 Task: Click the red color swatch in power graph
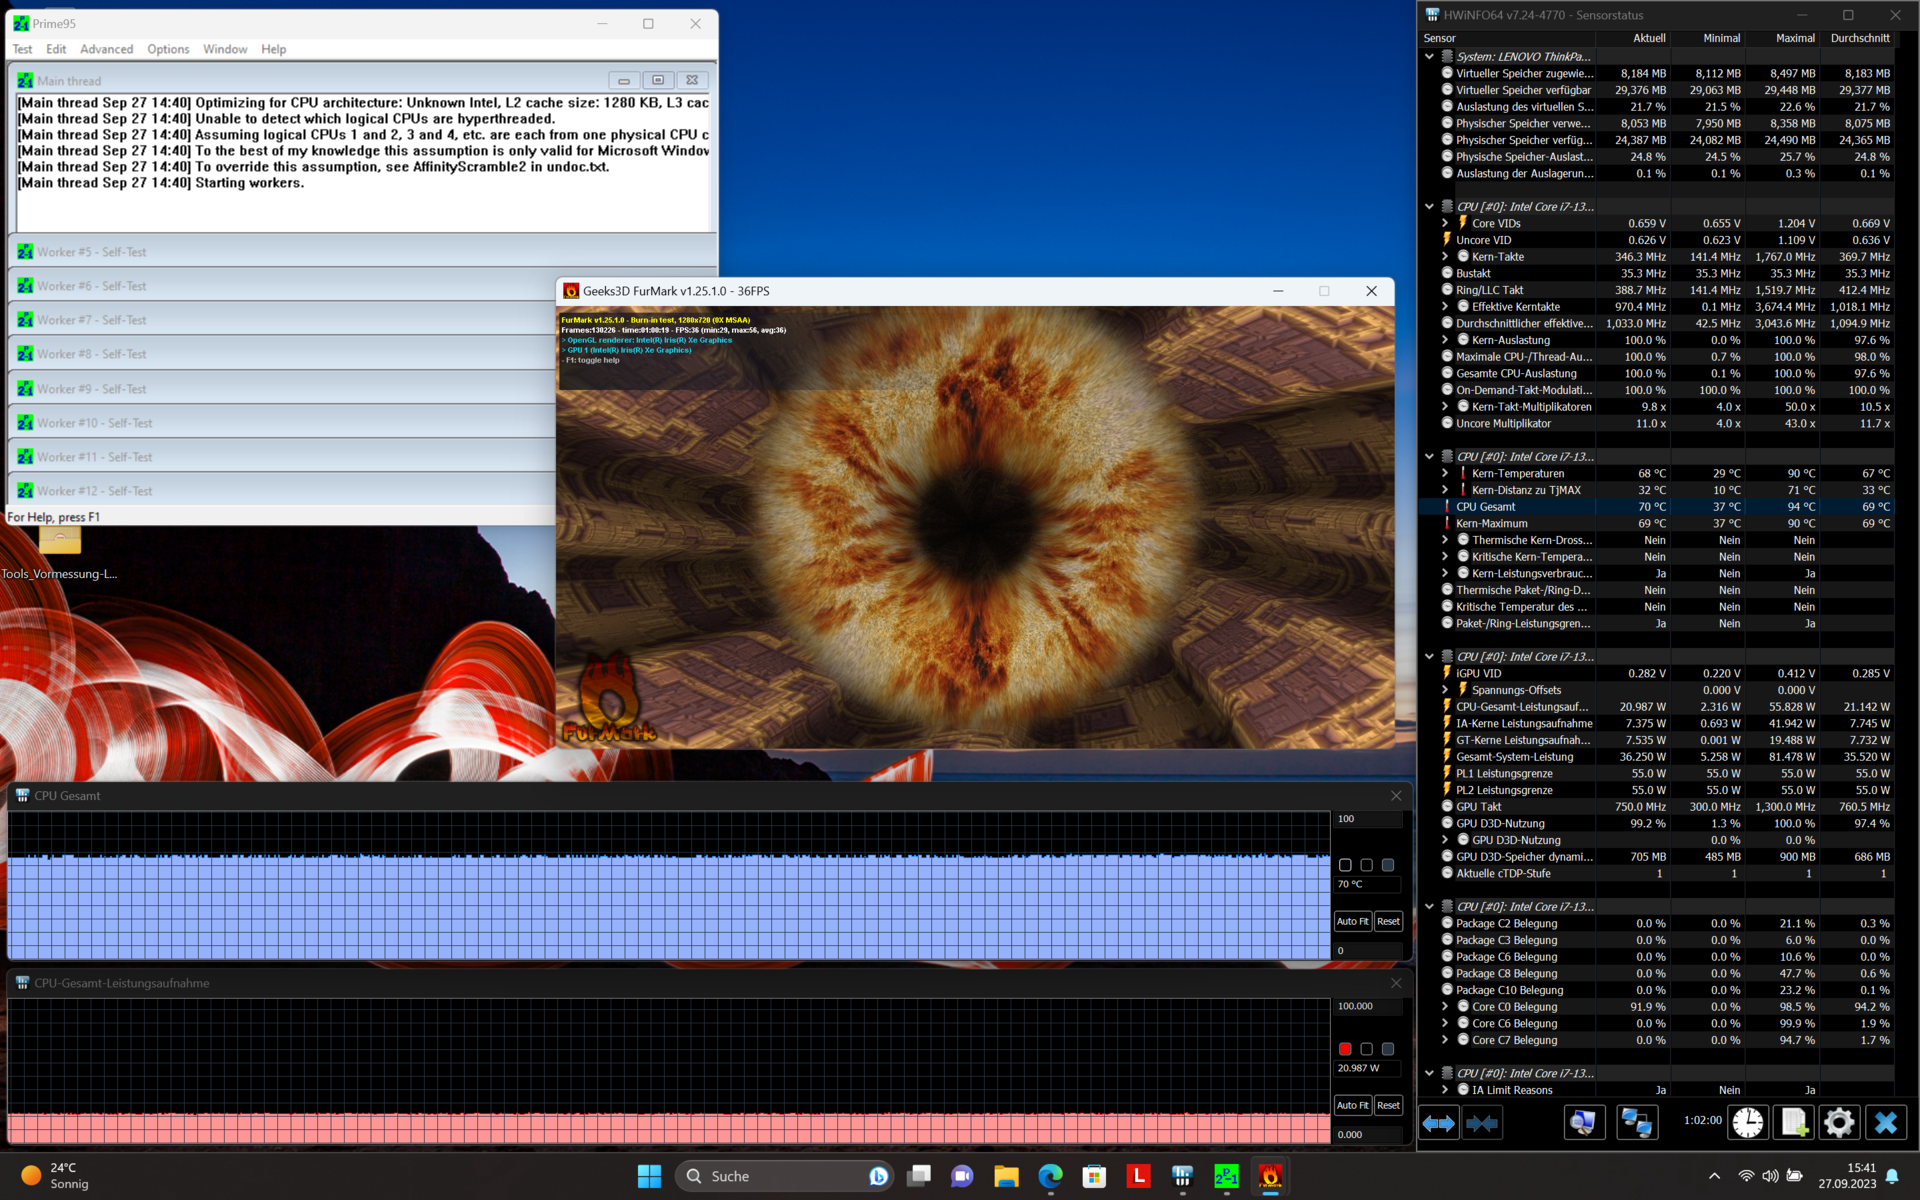(x=1345, y=1049)
